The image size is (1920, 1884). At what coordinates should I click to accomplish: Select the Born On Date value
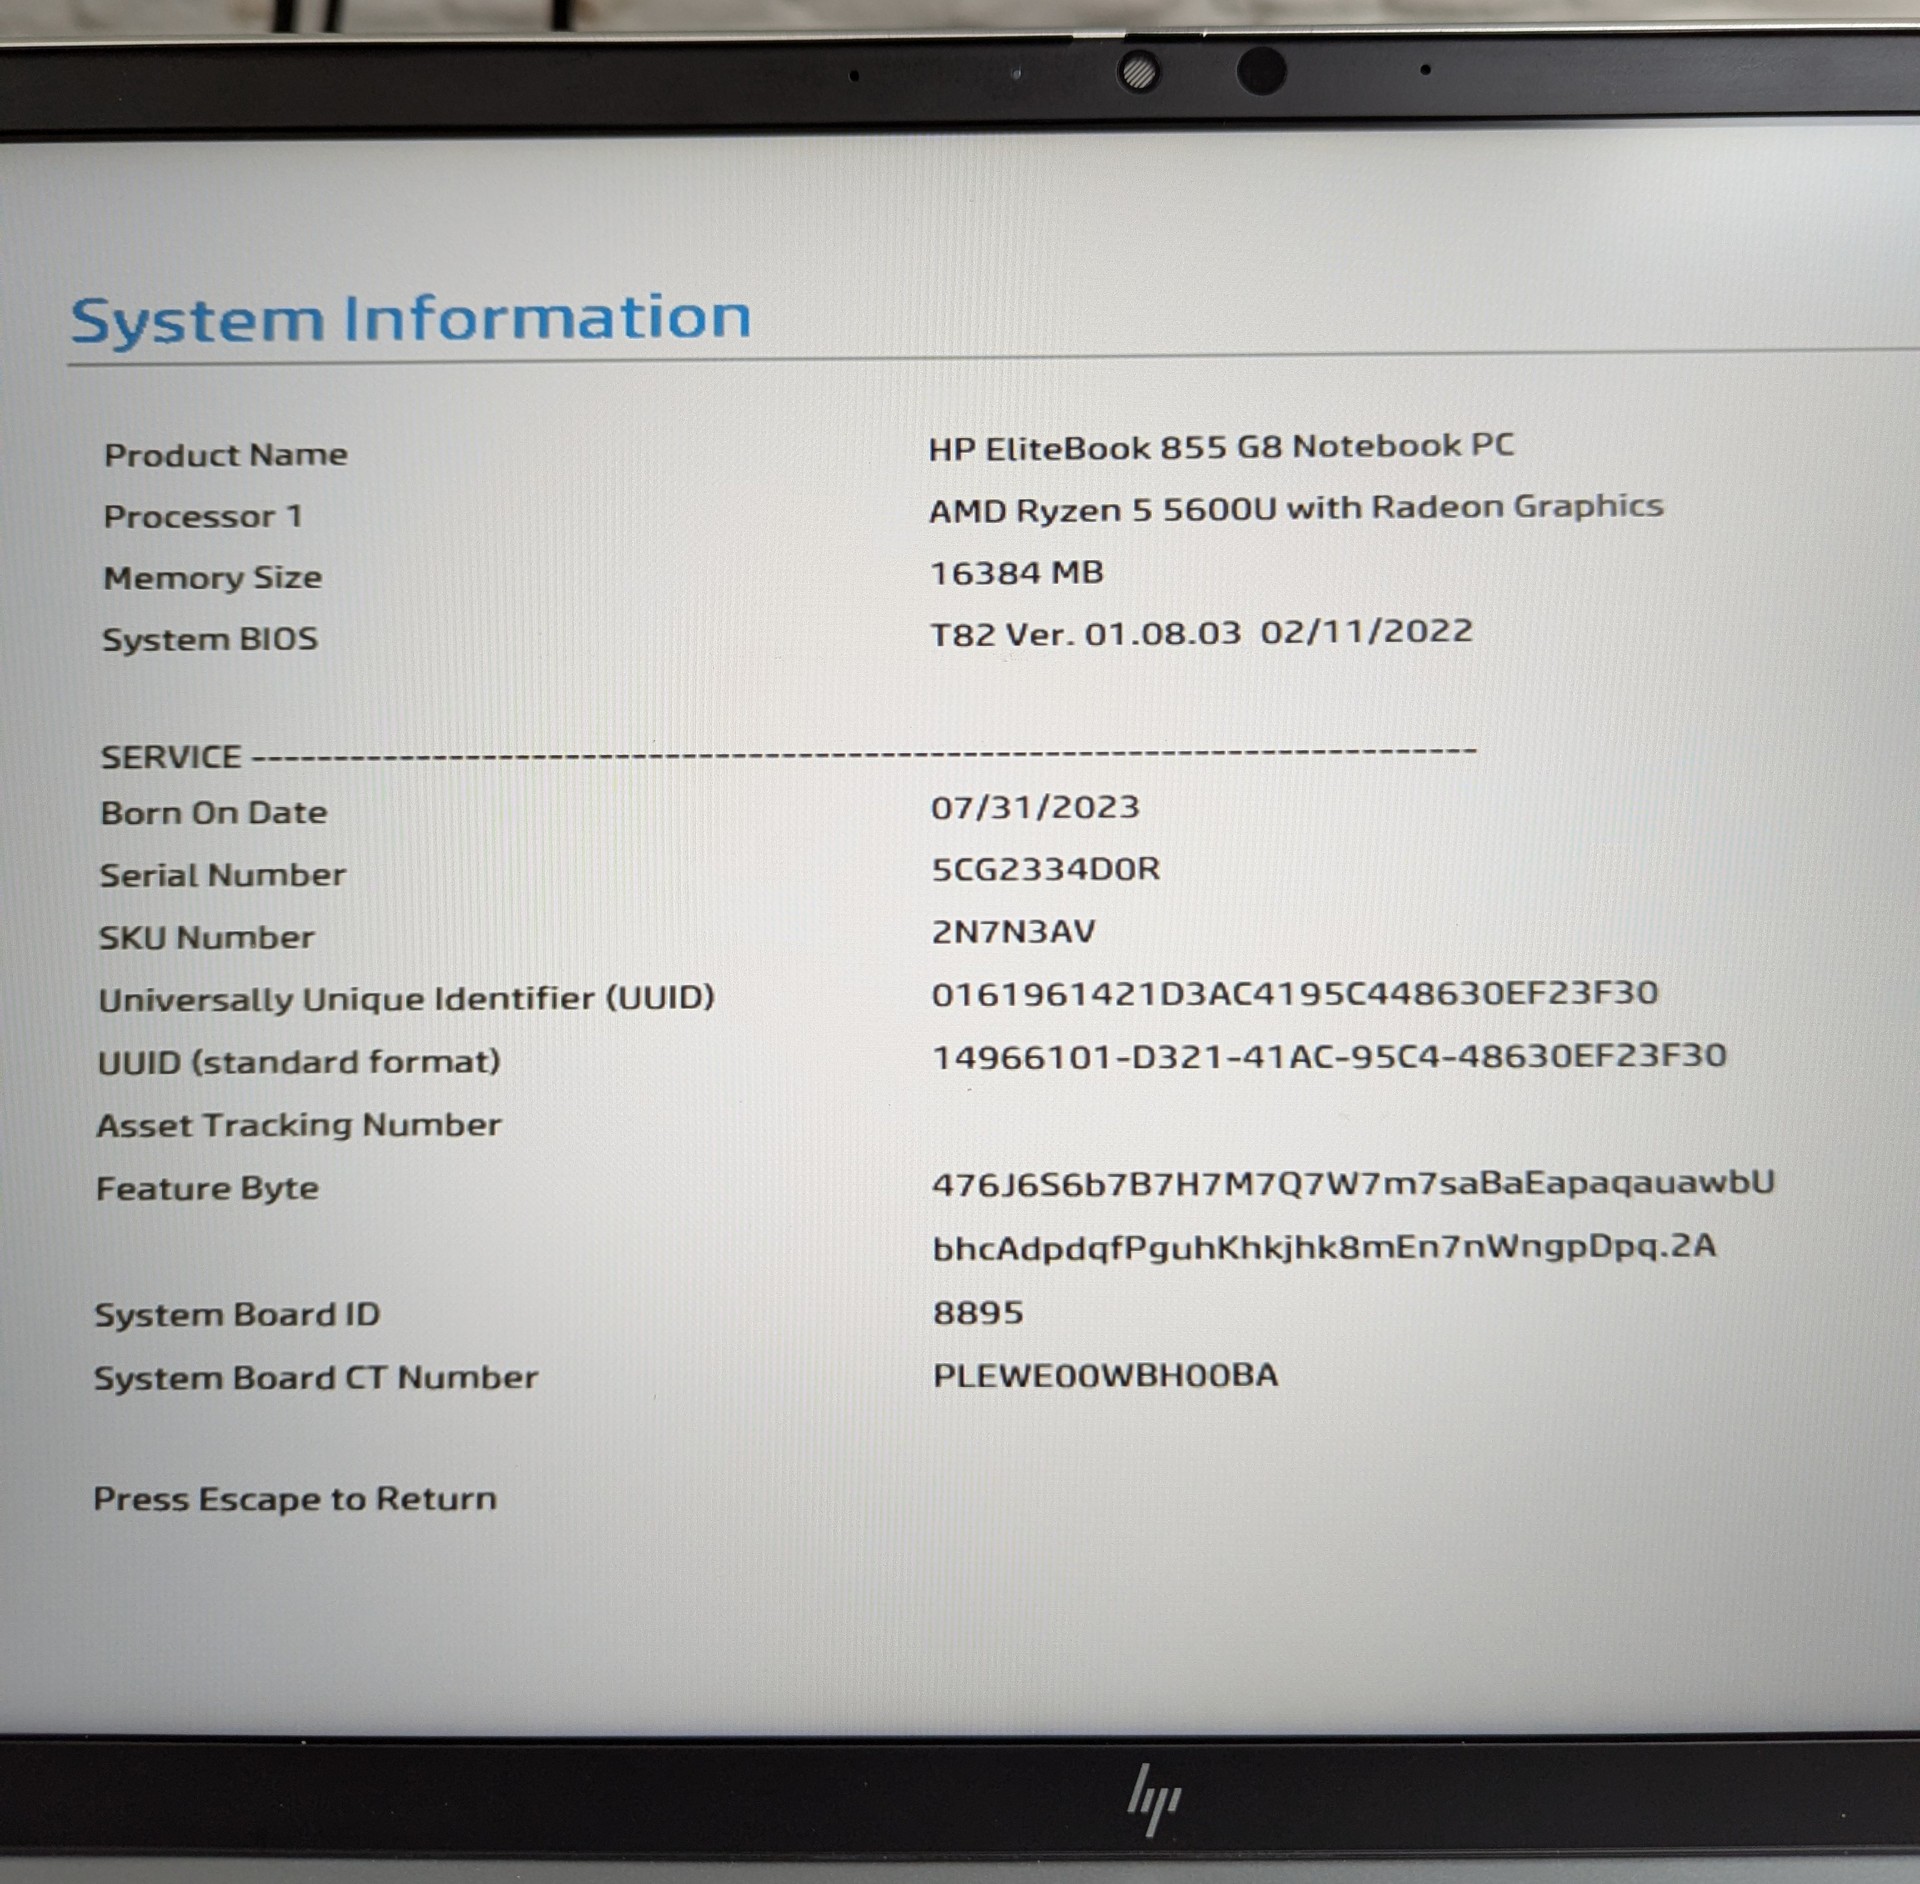[x=1034, y=807]
